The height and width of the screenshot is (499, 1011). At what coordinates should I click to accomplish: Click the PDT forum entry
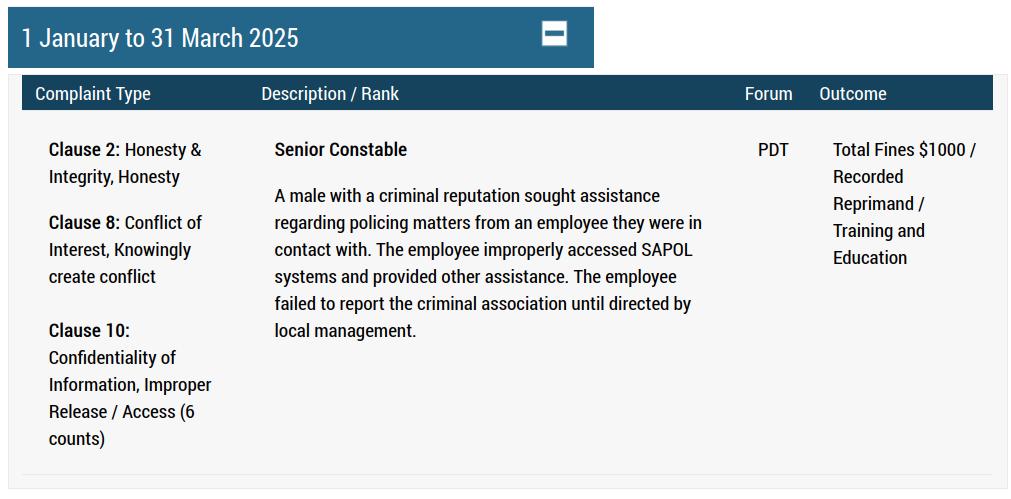(773, 150)
